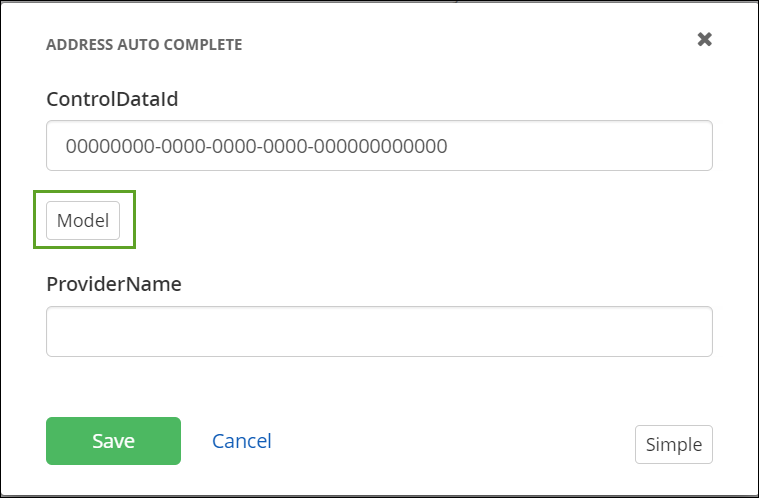Select the GUID value field
This screenshot has height=498, width=760.
(x=379, y=146)
